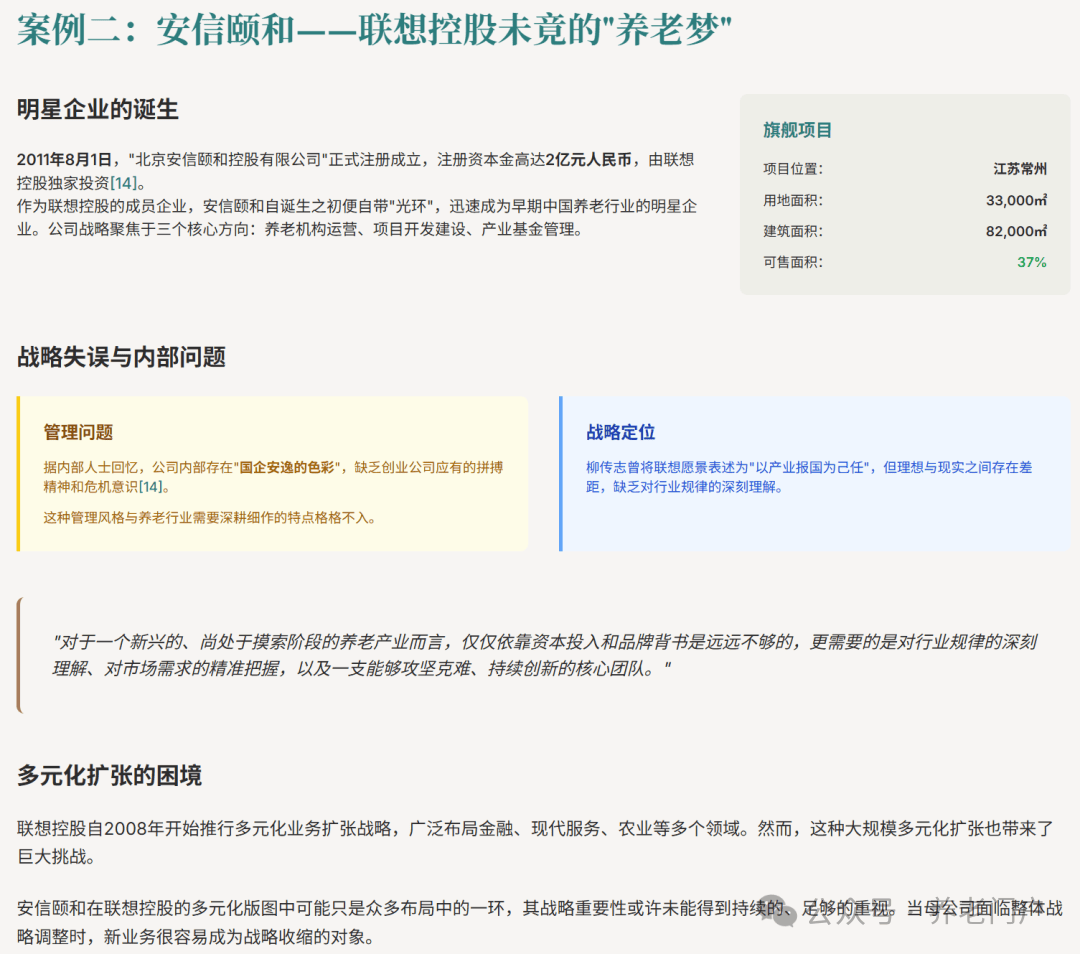
Task: Click the green 37% sellable area figure
Action: [1031, 262]
